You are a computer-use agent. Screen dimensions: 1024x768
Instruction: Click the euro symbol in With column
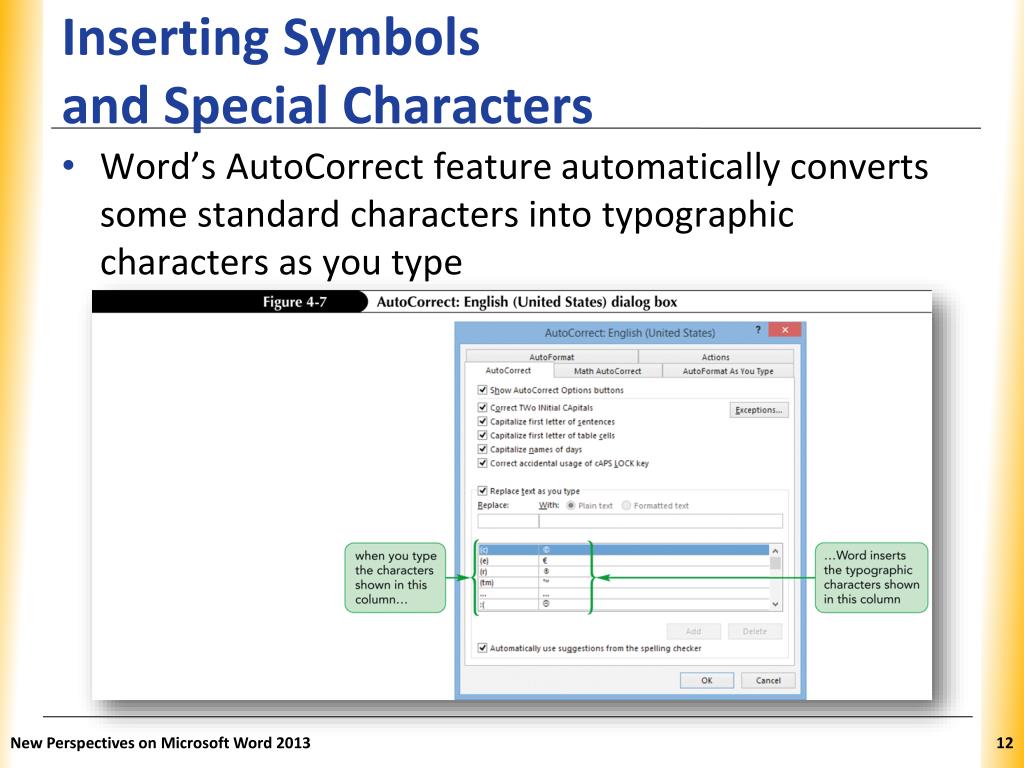pos(545,560)
